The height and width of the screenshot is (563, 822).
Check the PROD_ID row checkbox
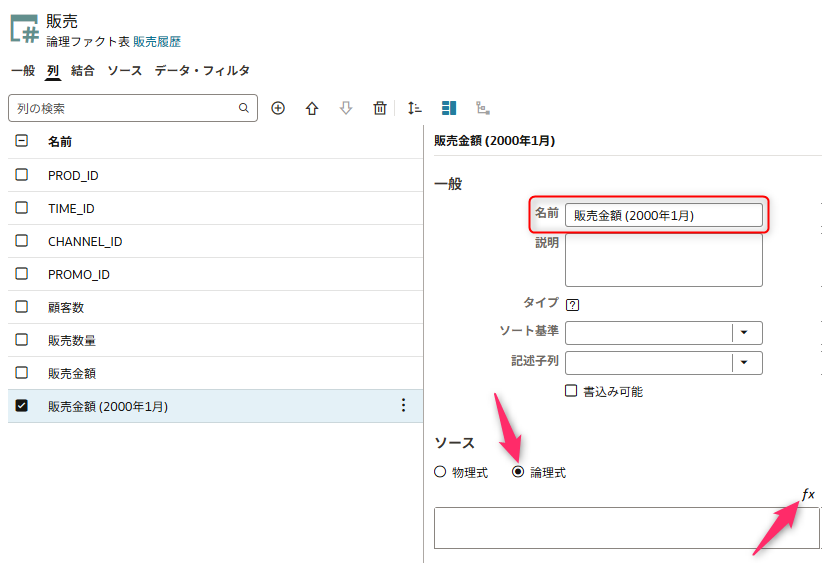(21, 175)
